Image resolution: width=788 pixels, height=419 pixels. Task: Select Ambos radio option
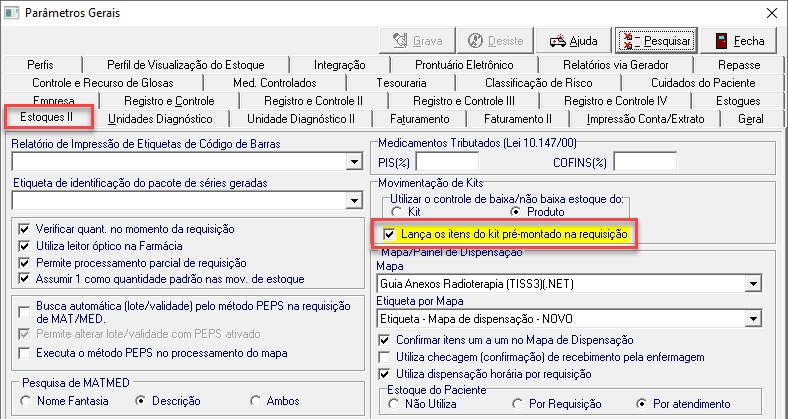[256, 401]
